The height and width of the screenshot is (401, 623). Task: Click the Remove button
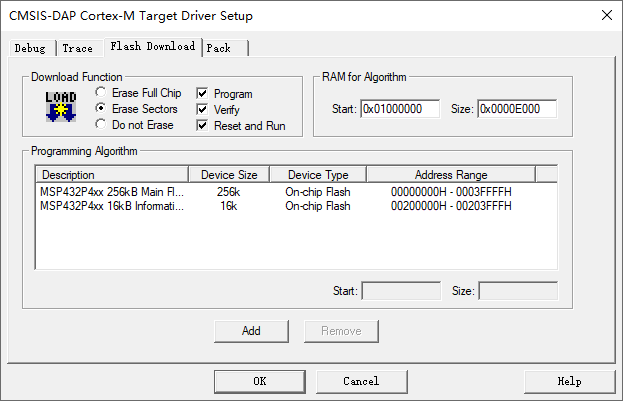[x=341, y=331]
